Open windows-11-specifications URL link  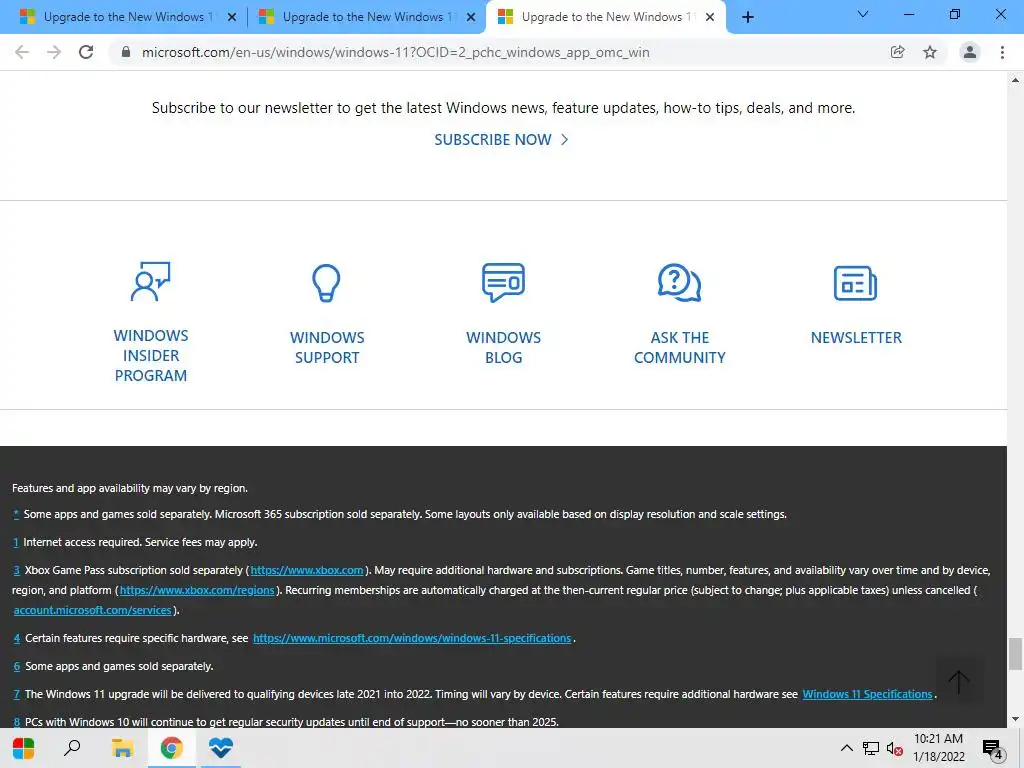pos(412,638)
